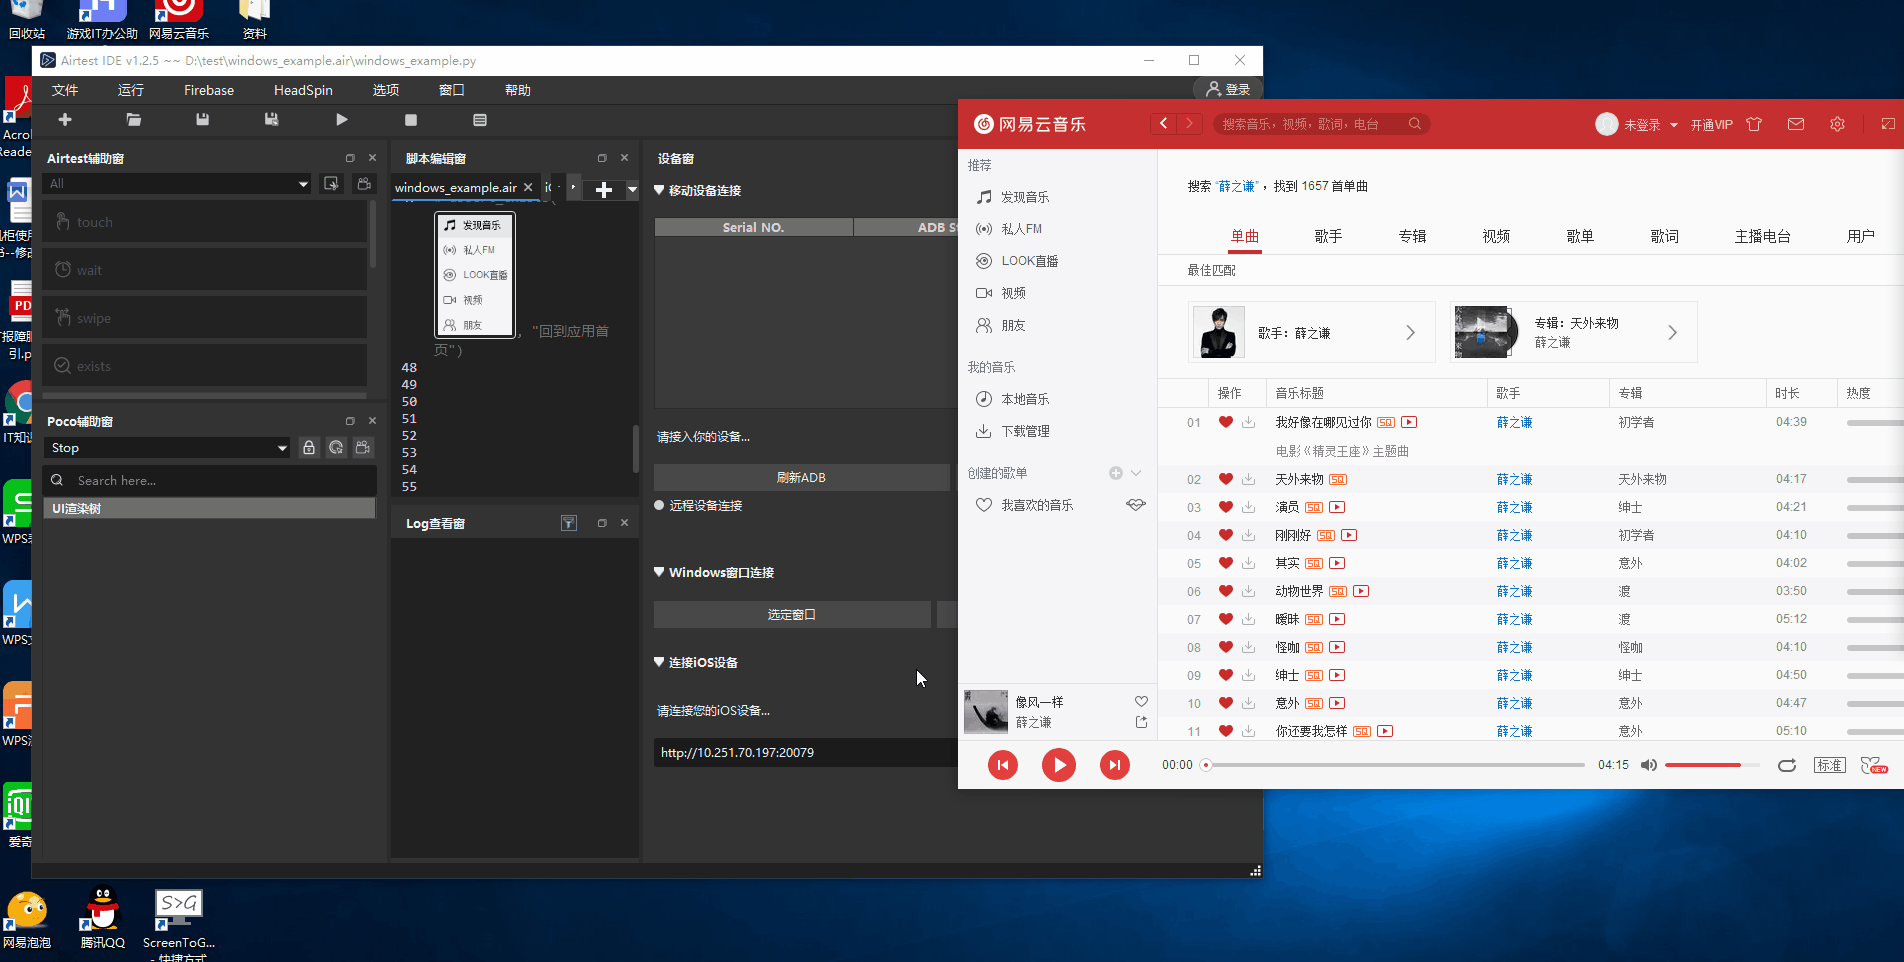Skip to next track in NetEase Music
The height and width of the screenshot is (962, 1904).
1115,765
